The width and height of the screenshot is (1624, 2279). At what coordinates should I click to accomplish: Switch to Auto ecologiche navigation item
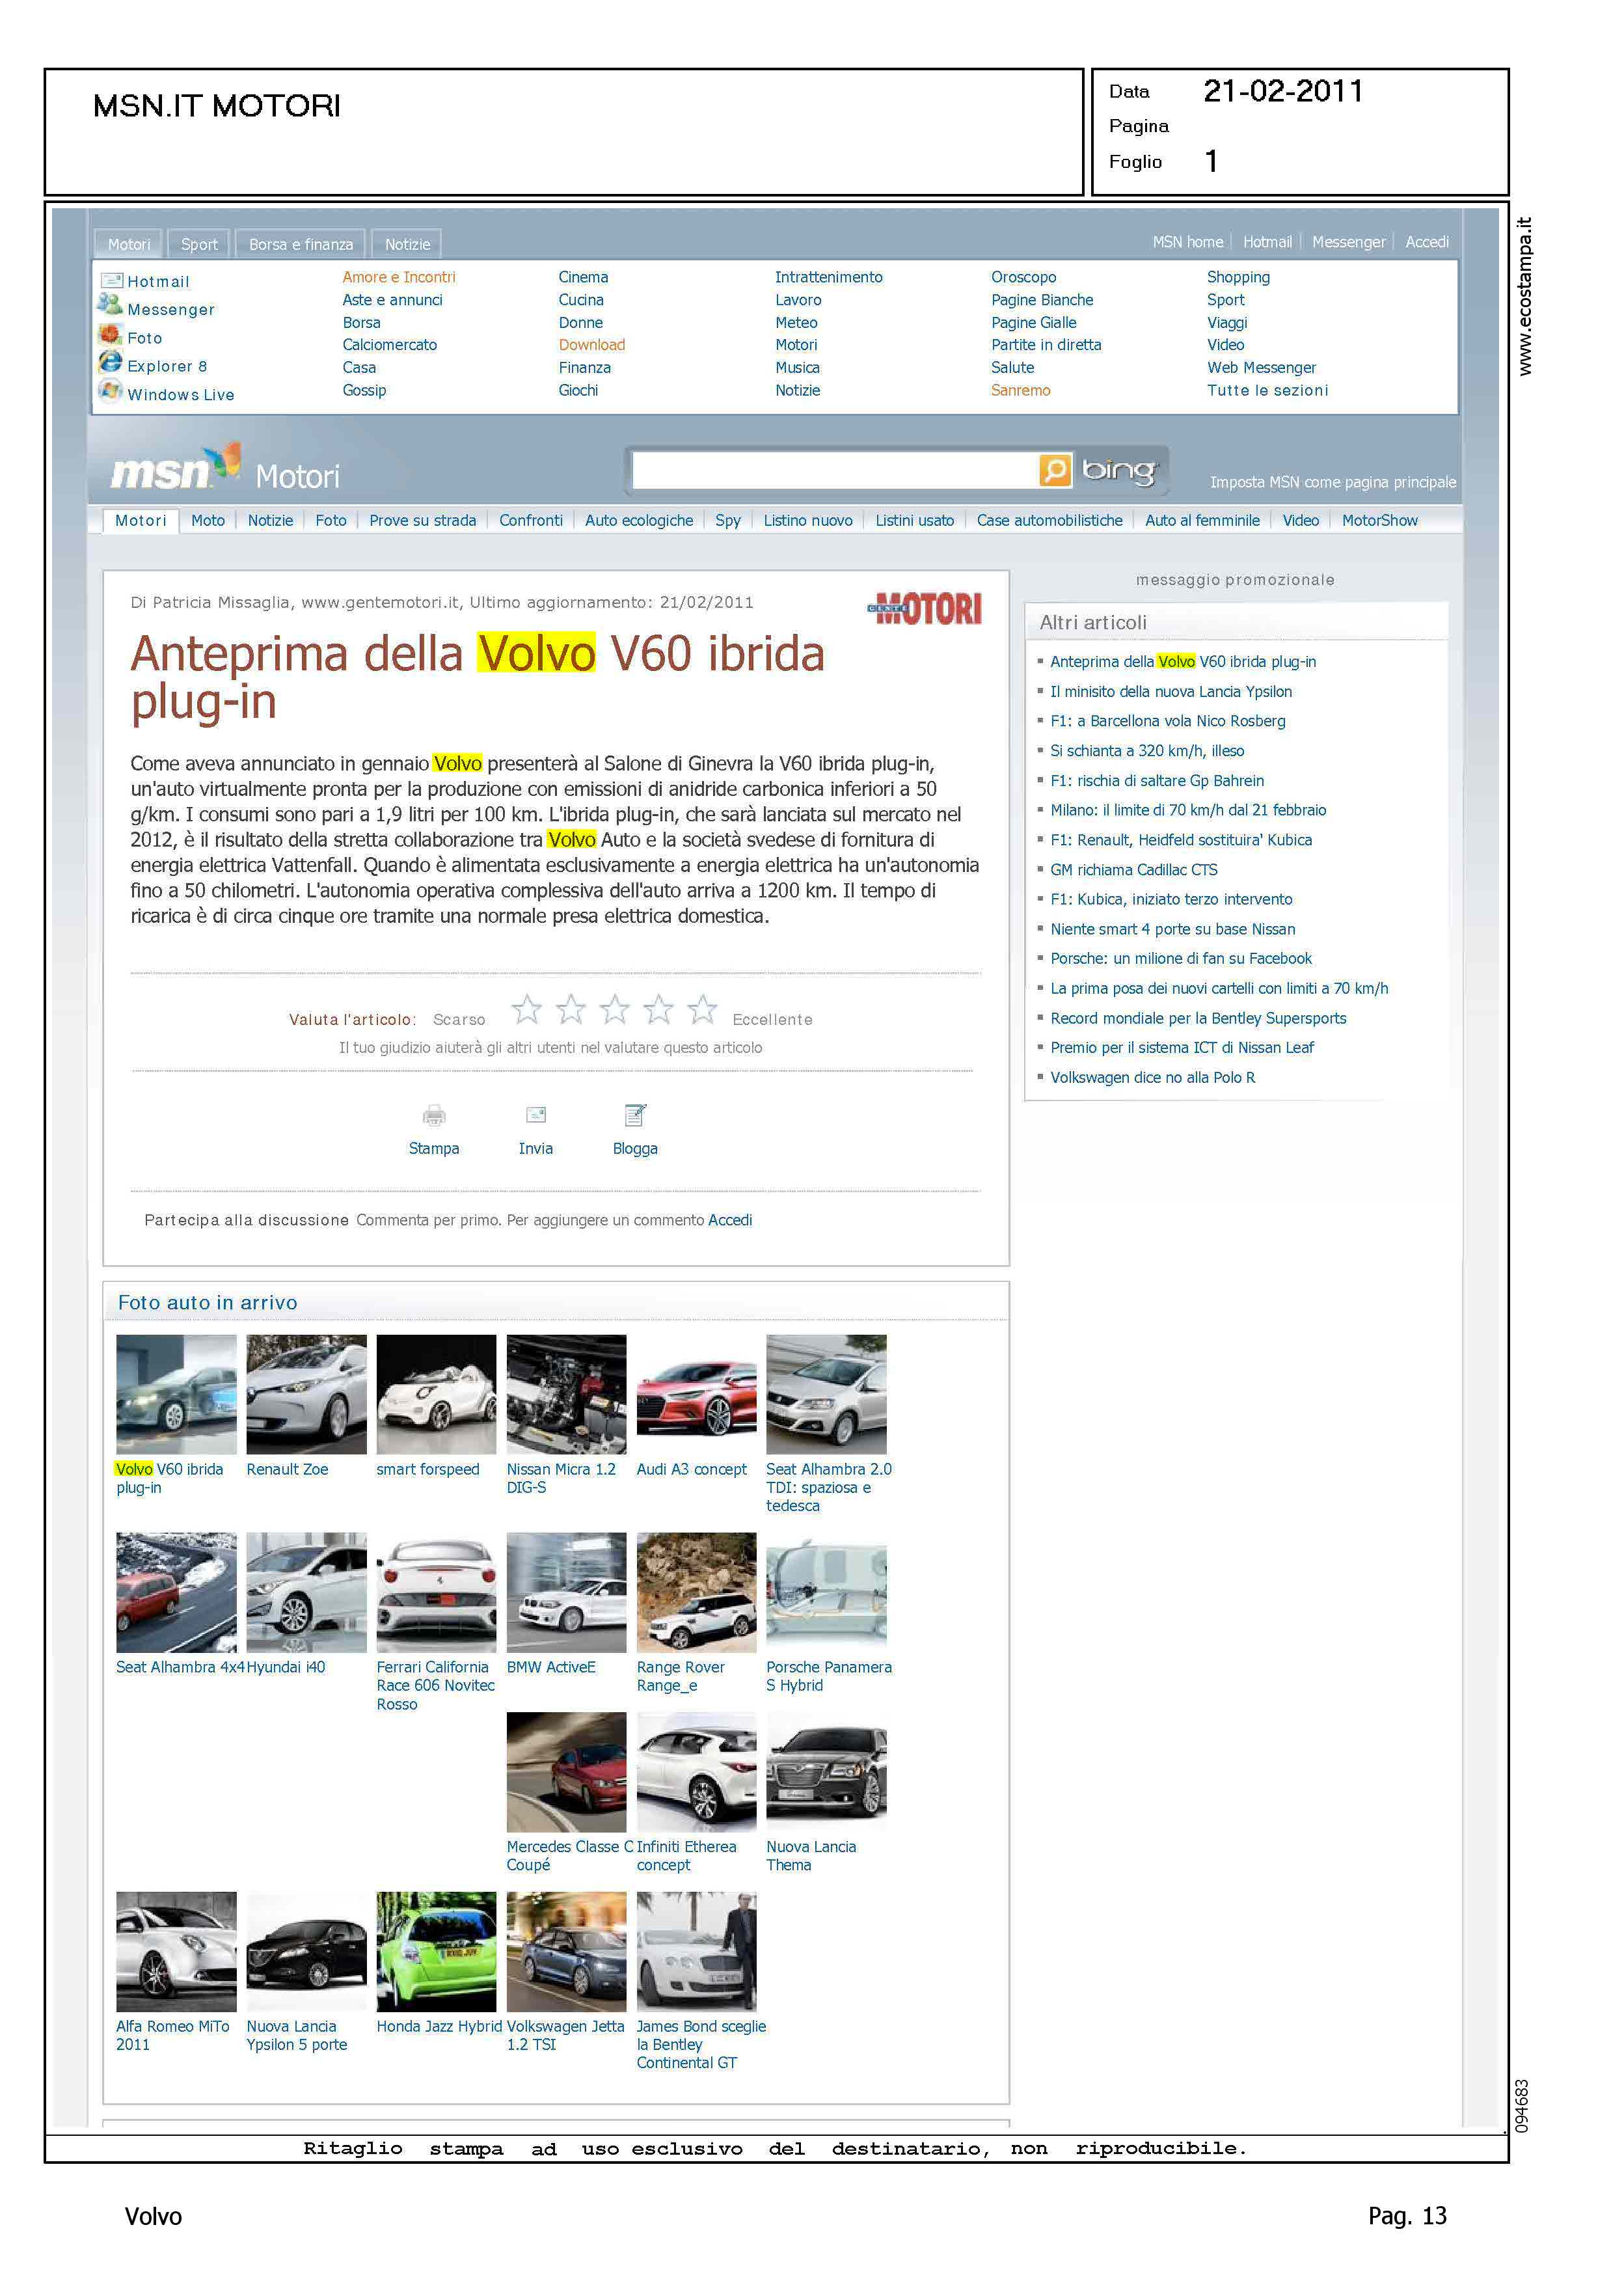pos(638,520)
